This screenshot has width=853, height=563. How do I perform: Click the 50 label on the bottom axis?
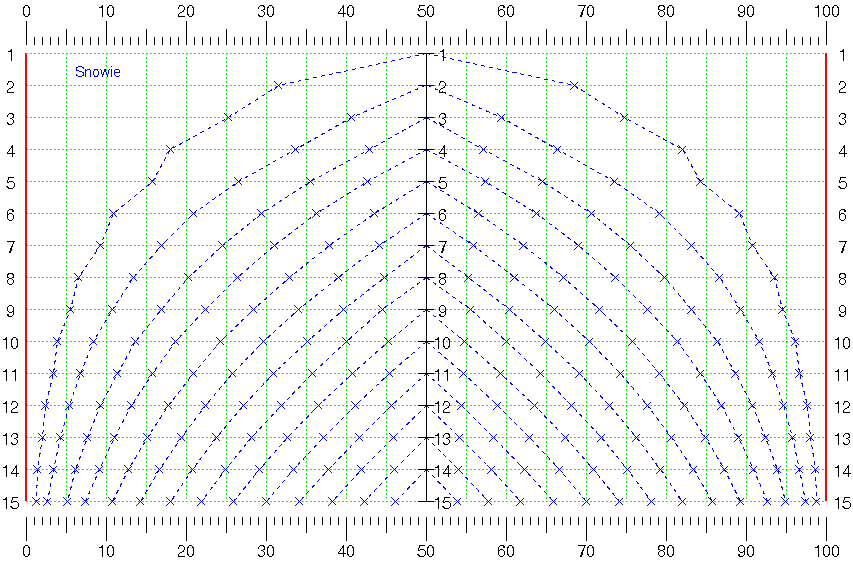pyautogui.click(x=426, y=551)
